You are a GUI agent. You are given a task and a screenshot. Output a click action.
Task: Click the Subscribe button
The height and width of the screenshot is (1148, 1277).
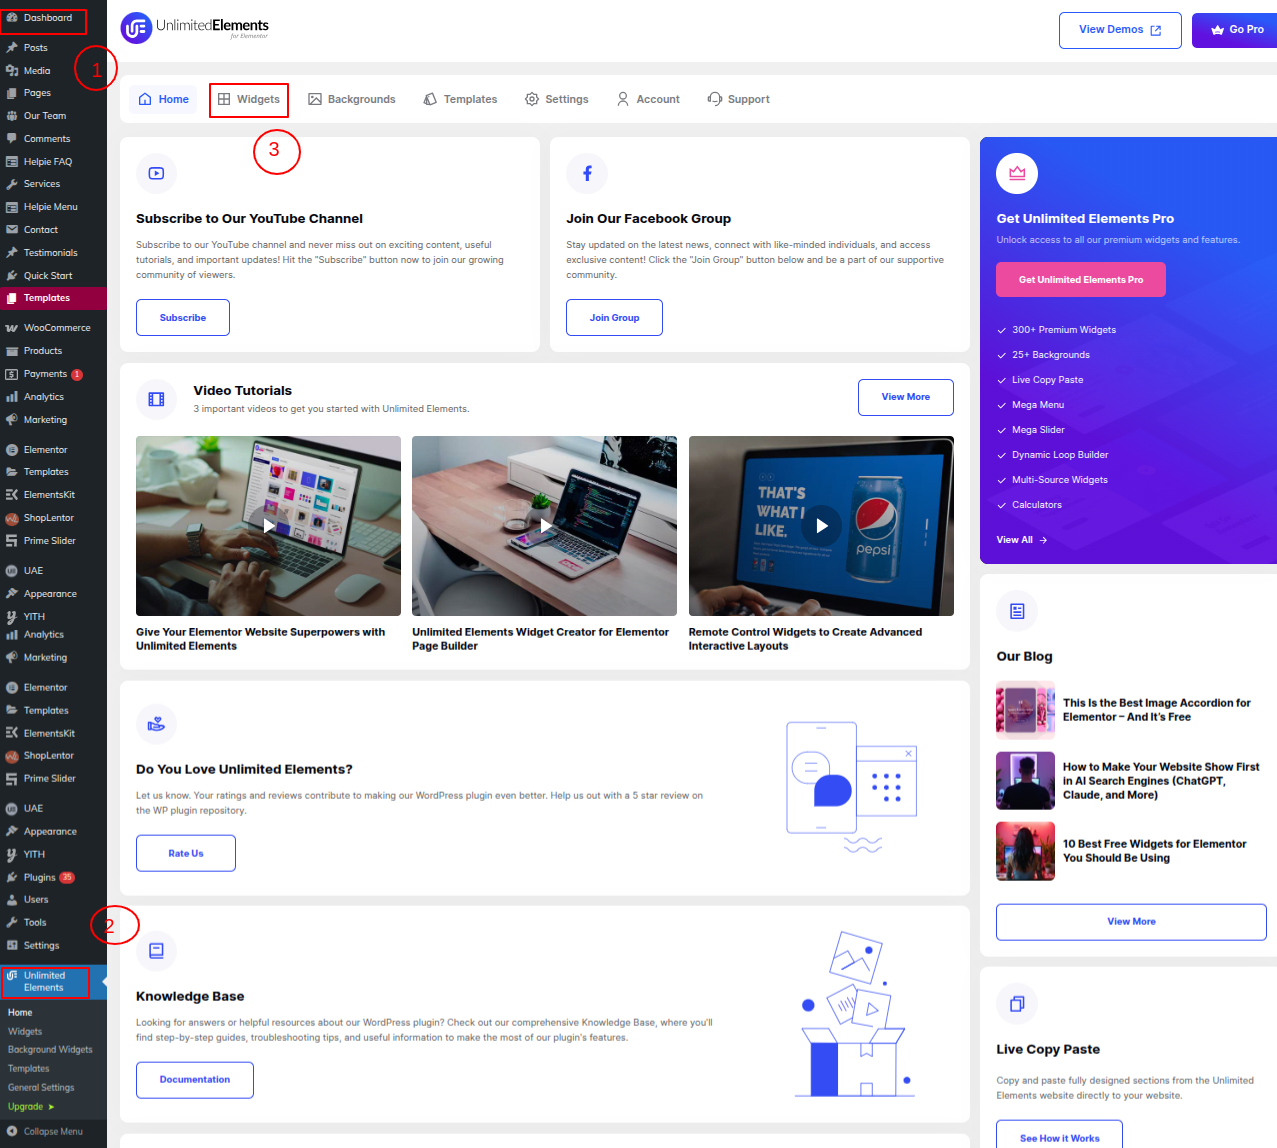click(x=183, y=318)
